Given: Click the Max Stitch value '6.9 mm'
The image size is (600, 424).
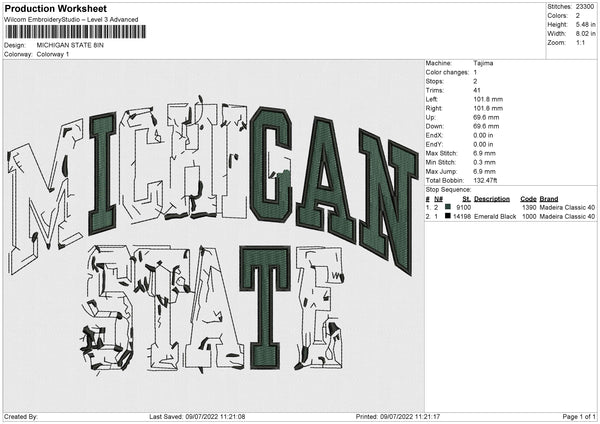Looking at the screenshot, I should pos(484,153).
